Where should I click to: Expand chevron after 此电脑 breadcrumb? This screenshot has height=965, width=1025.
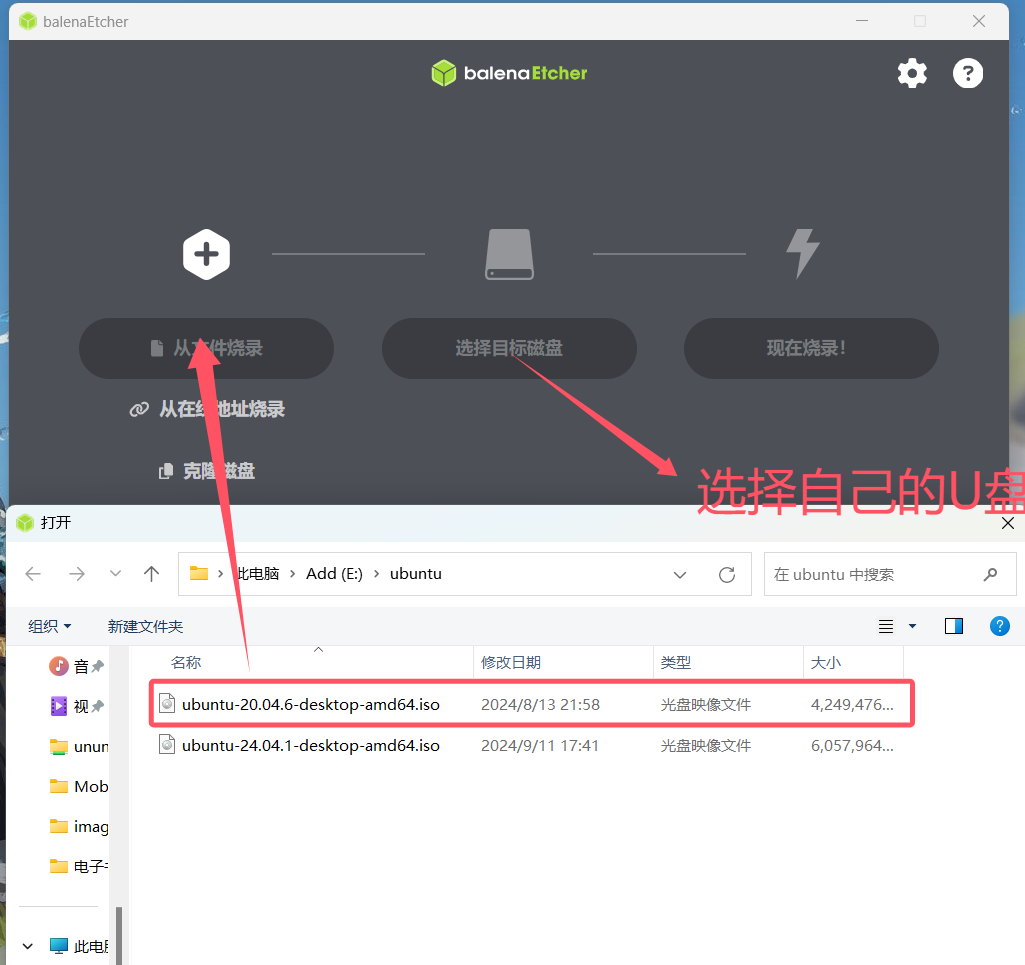(x=292, y=574)
